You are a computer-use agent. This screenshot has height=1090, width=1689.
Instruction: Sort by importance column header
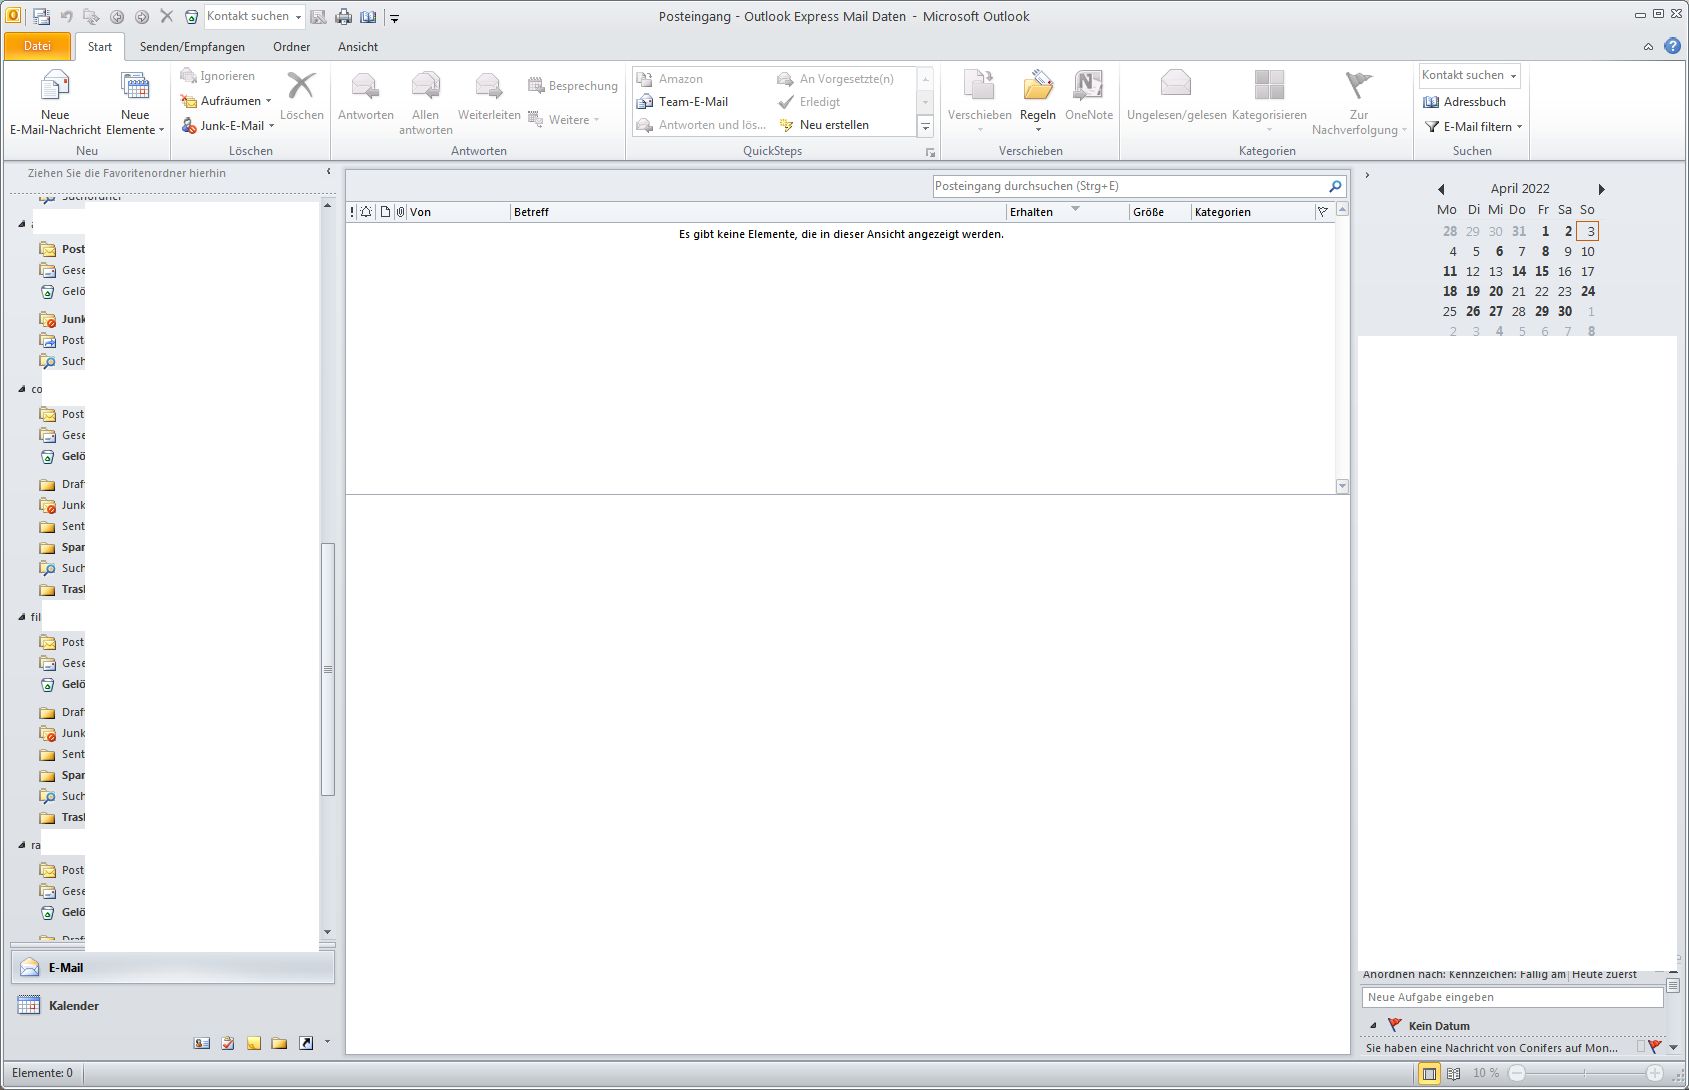click(352, 212)
